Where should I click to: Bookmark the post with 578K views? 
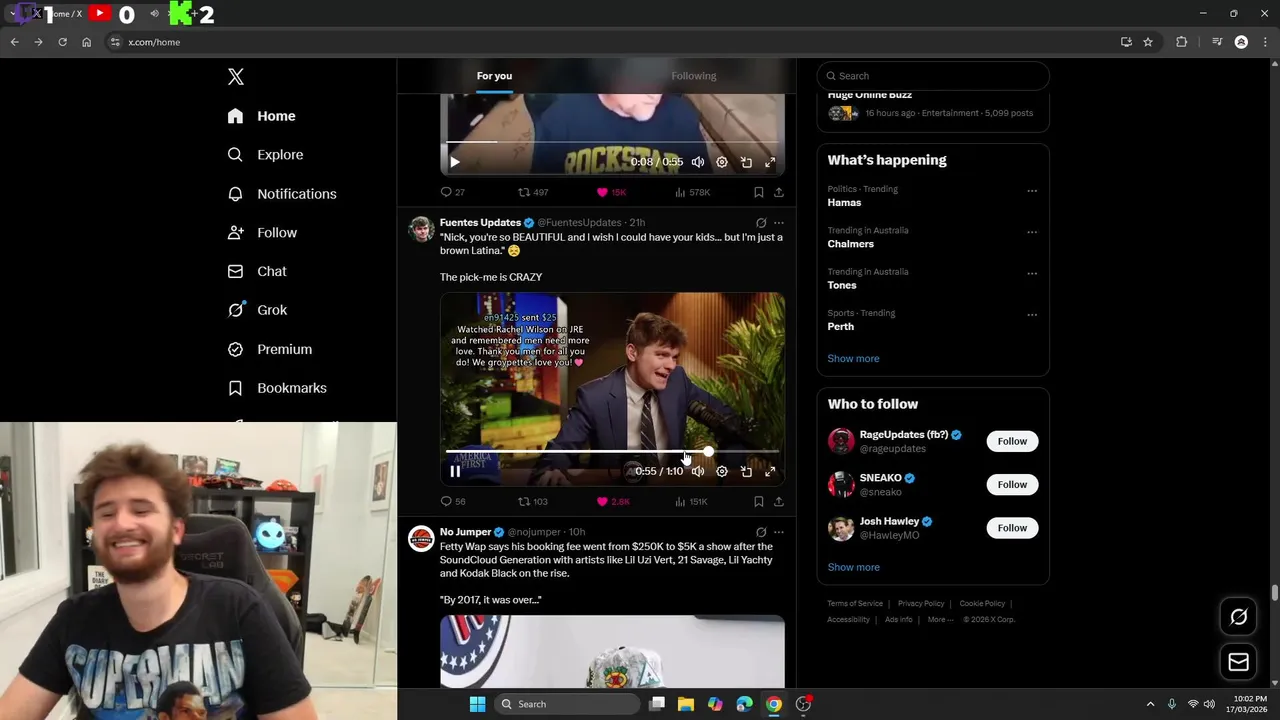point(759,192)
